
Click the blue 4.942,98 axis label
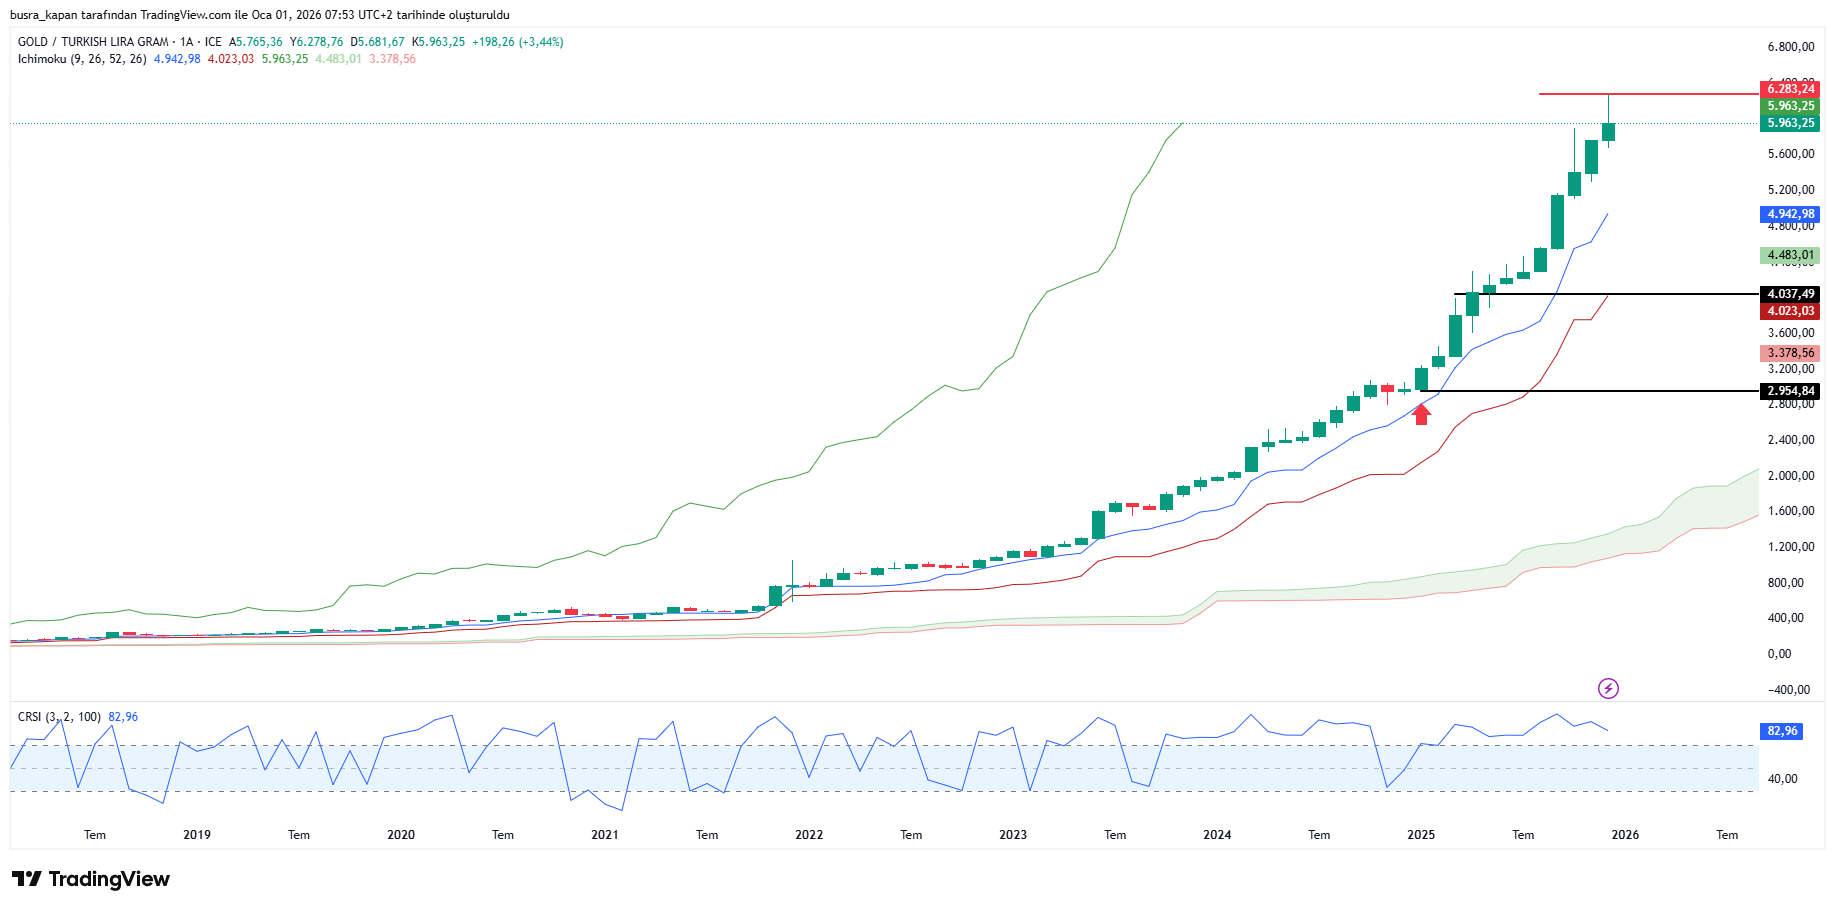pyautogui.click(x=1789, y=214)
